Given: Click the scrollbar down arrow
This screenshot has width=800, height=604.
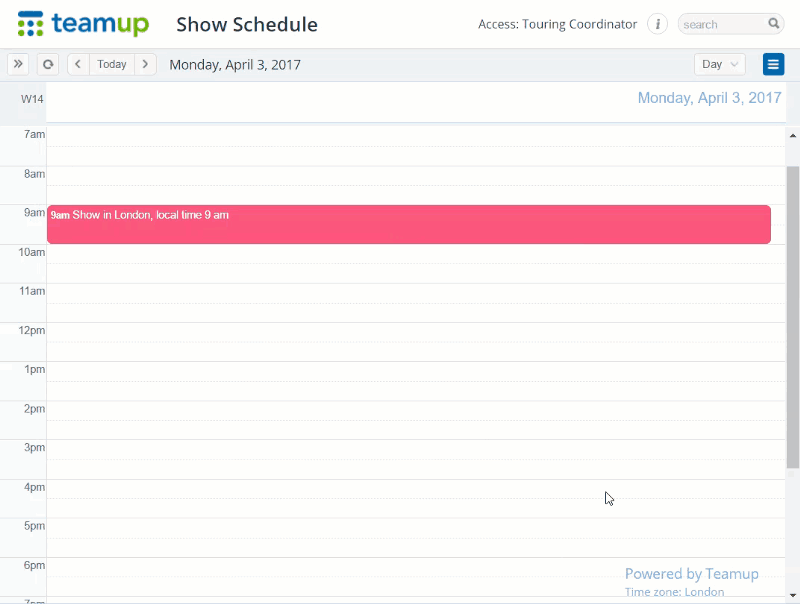Looking at the screenshot, I should tap(793, 597).
